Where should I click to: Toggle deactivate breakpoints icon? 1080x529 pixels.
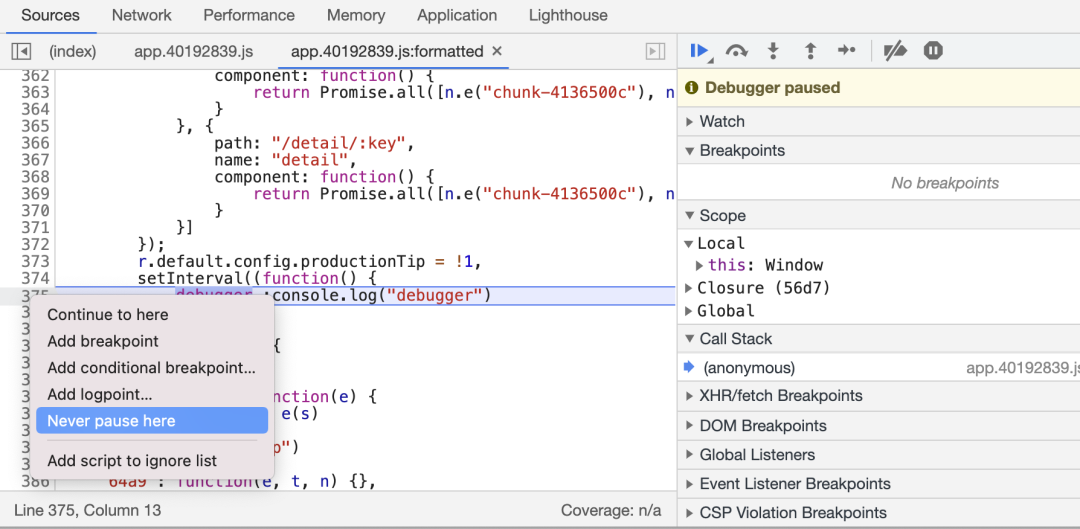pyautogui.click(x=895, y=51)
